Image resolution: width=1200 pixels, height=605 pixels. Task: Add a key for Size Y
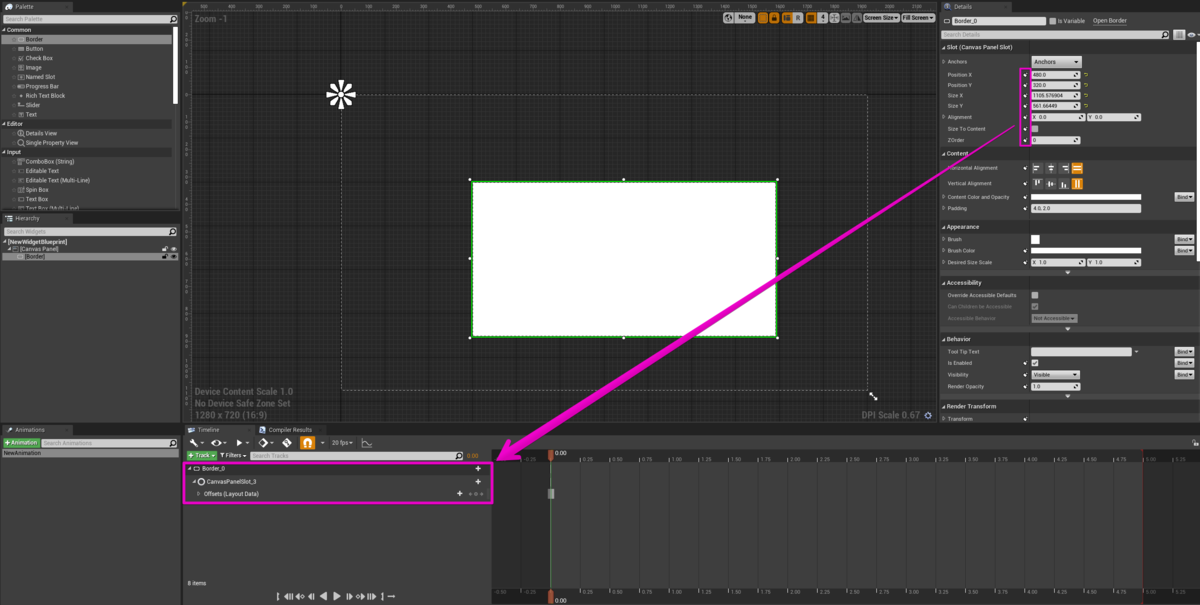pos(1025,106)
